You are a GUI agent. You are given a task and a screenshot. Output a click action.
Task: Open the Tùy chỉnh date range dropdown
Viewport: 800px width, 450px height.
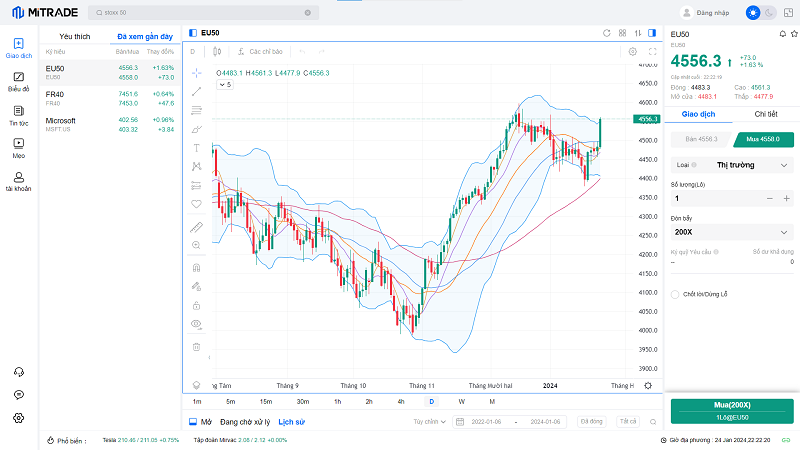[430, 422]
